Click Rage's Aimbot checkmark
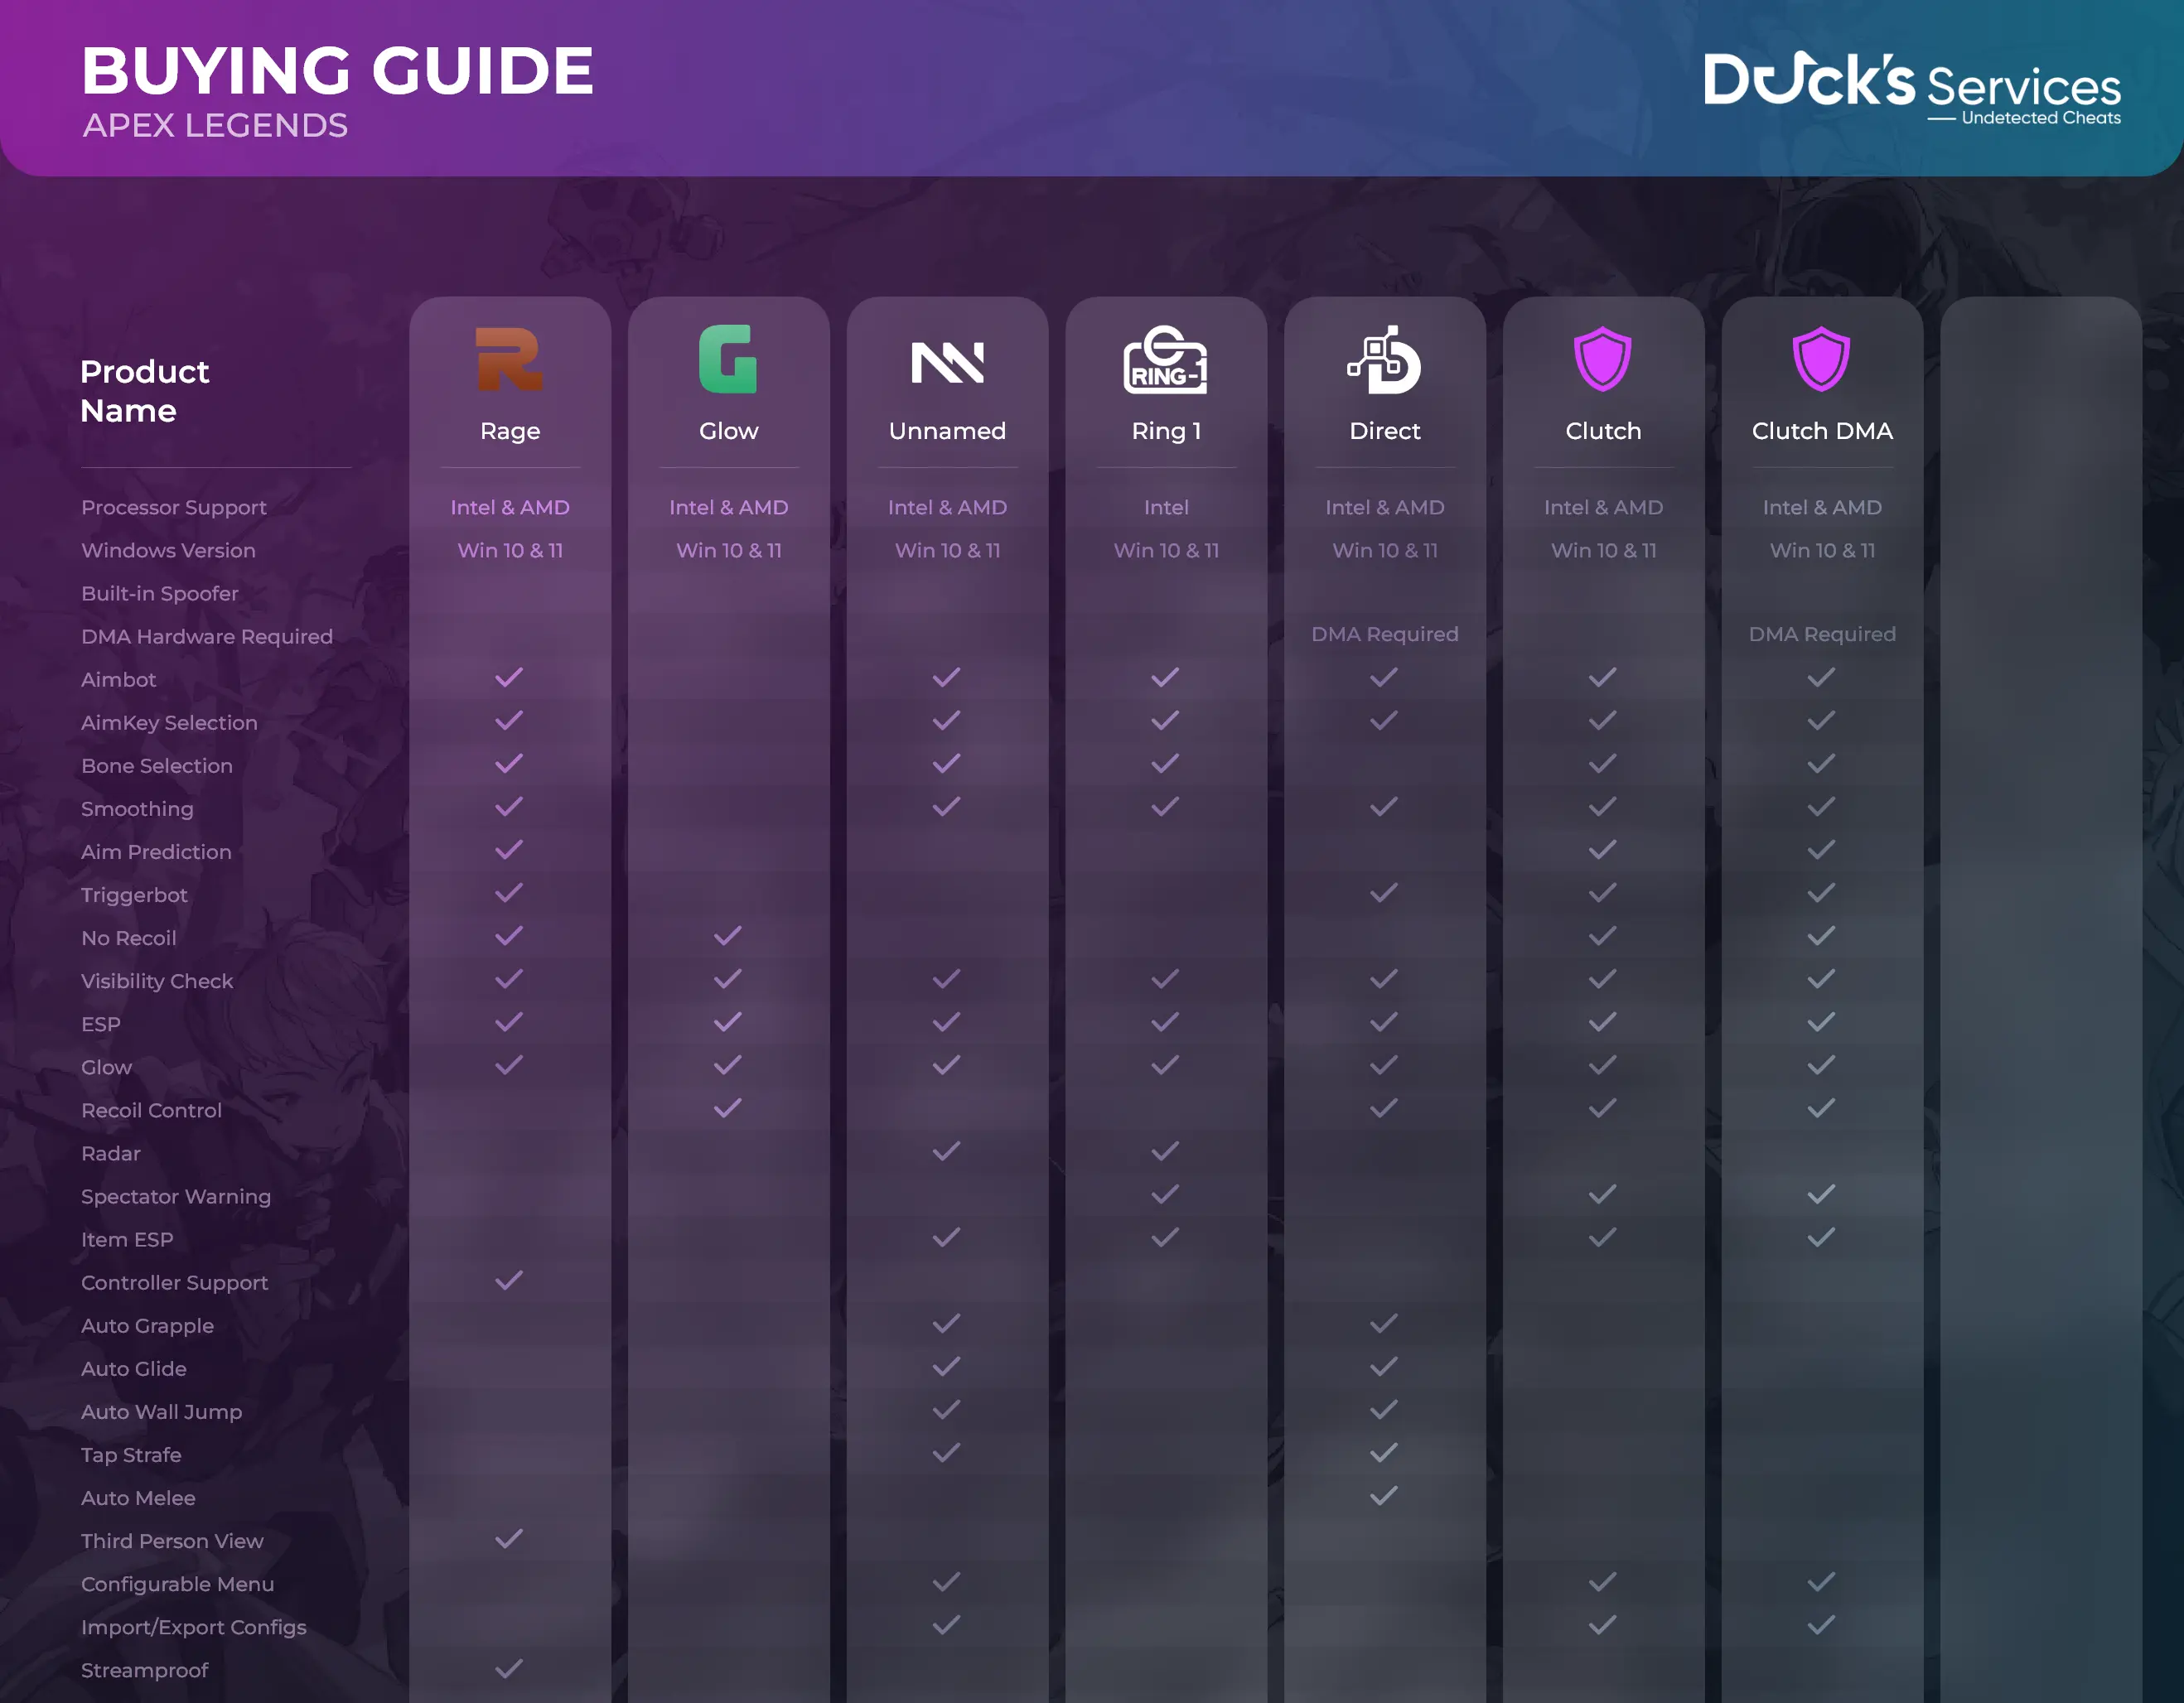The width and height of the screenshot is (2184, 1703). click(509, 678)
